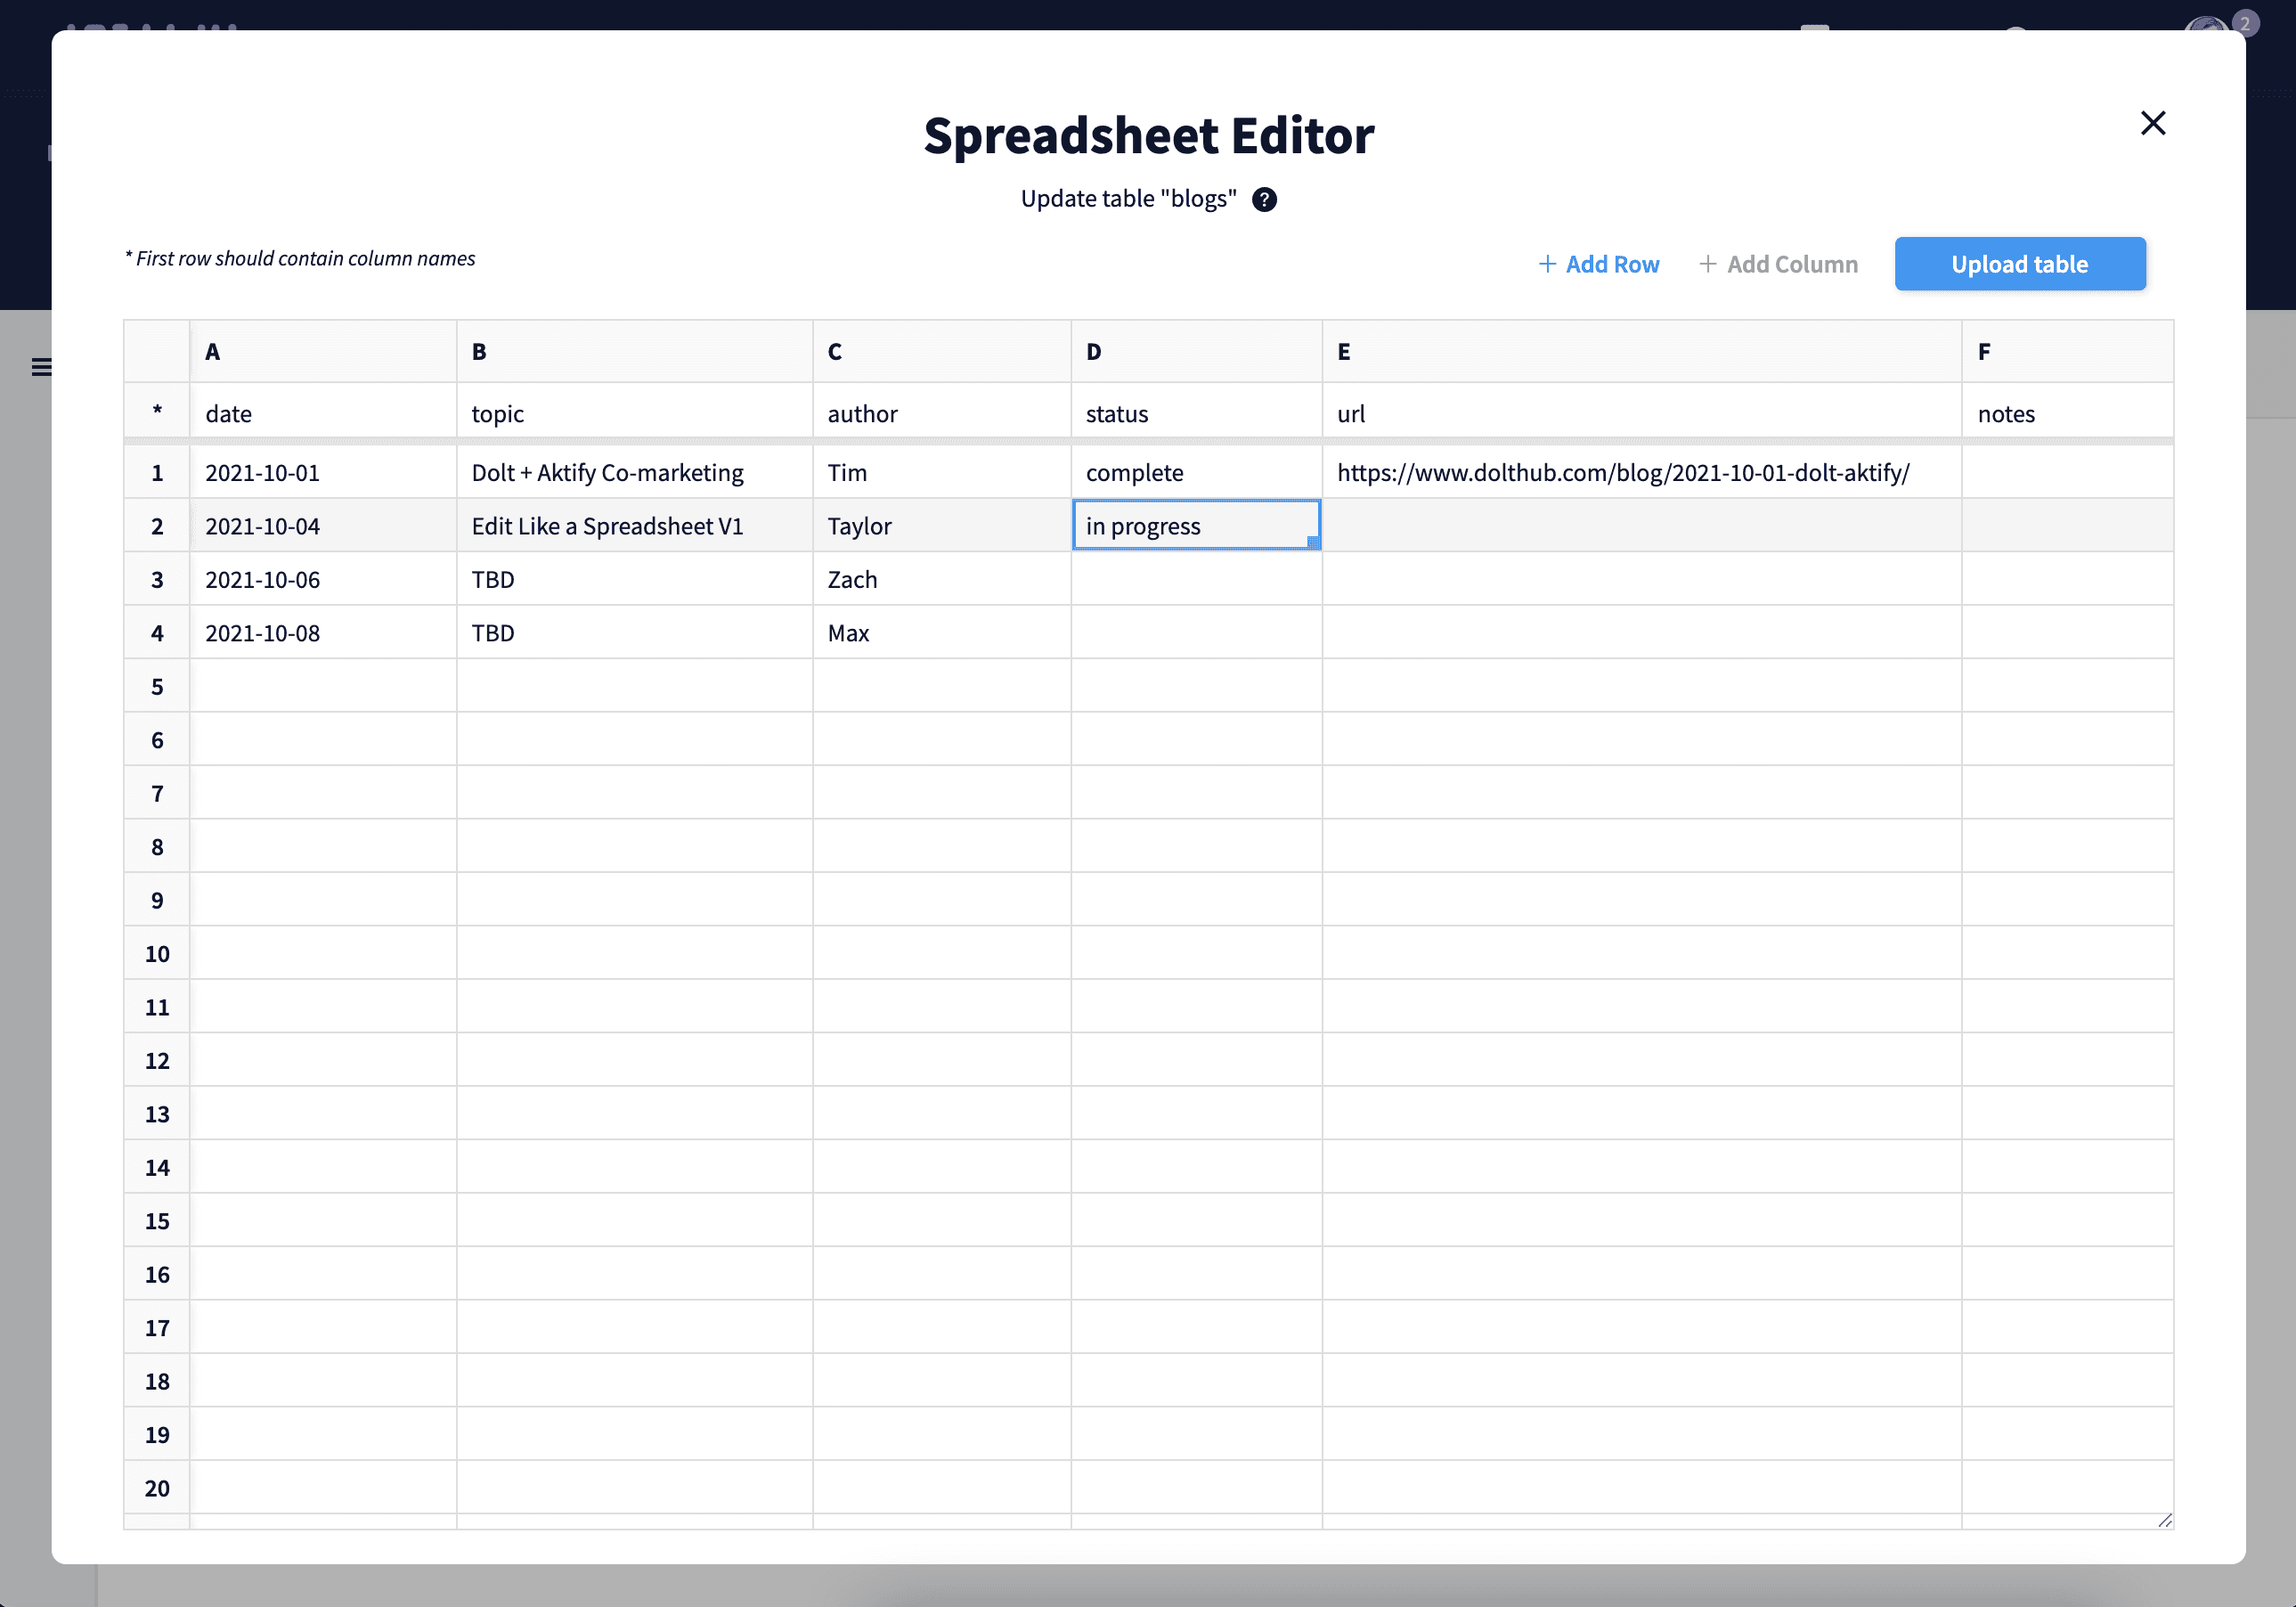Select column header F
Screen dimensions: 2296x1607
[x=2067, y=351]
